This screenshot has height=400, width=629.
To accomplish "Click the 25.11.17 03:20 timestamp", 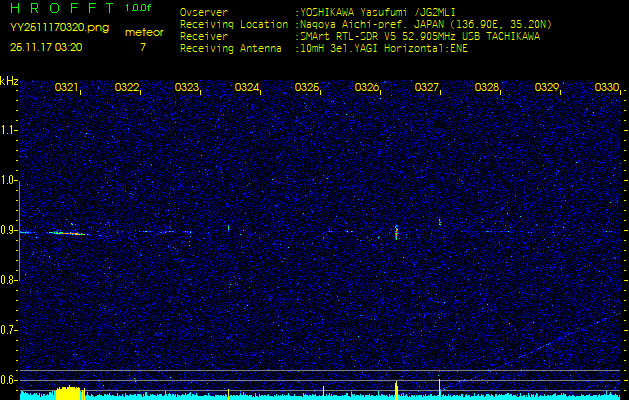I will pyautogui.click(x=47, y=47).
